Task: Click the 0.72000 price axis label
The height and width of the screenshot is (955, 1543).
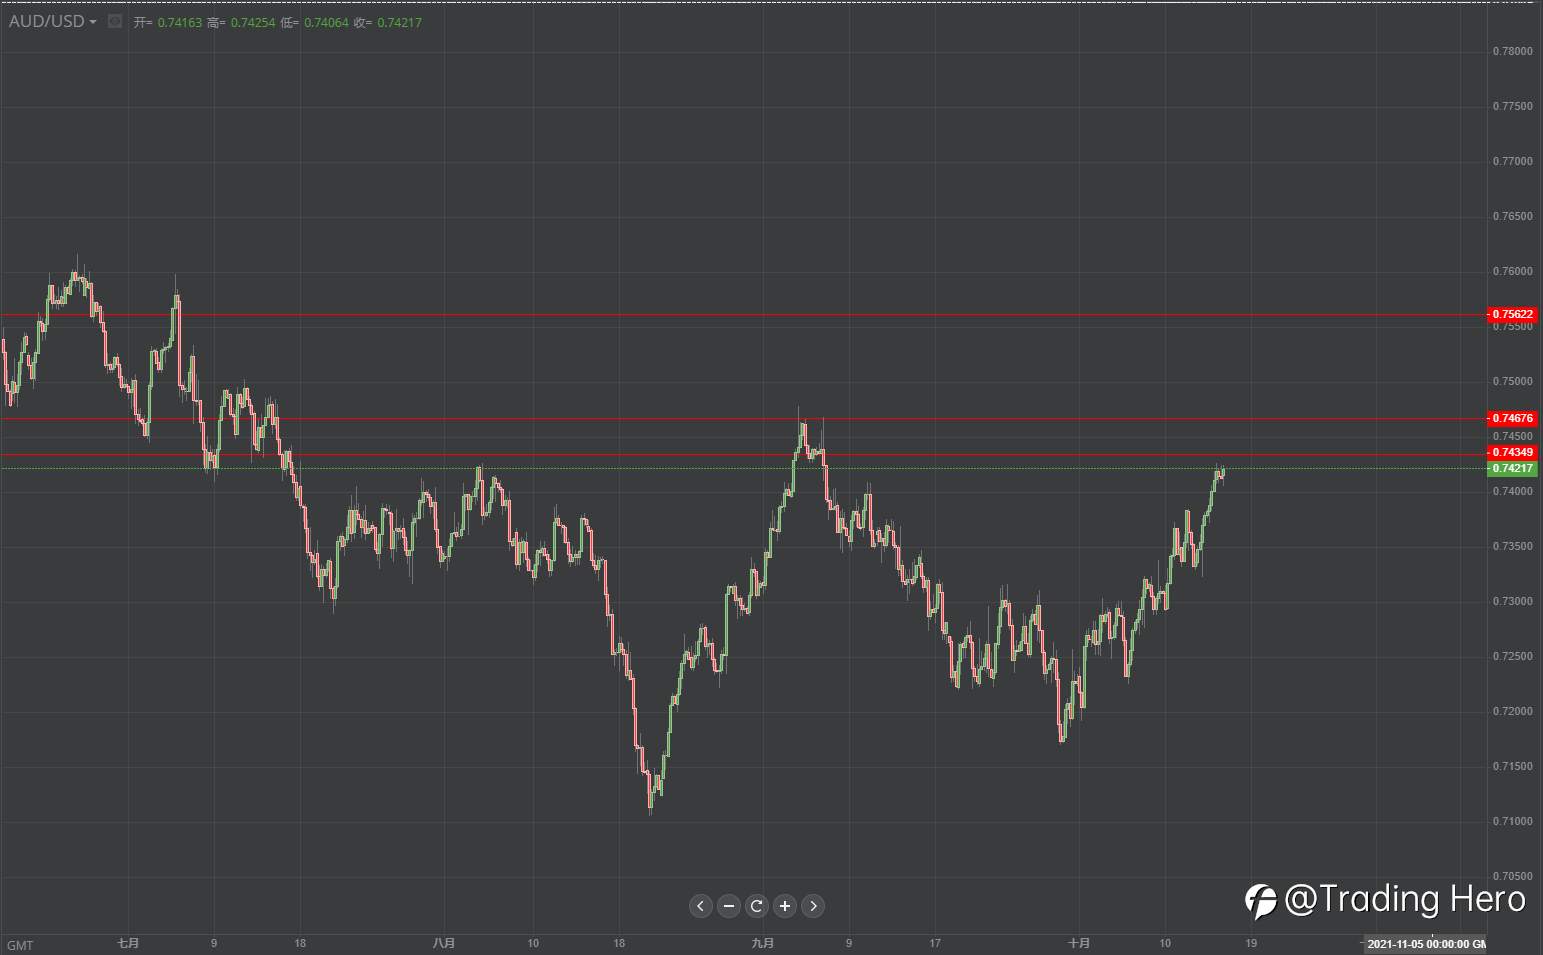Action: pos(1512,711)
